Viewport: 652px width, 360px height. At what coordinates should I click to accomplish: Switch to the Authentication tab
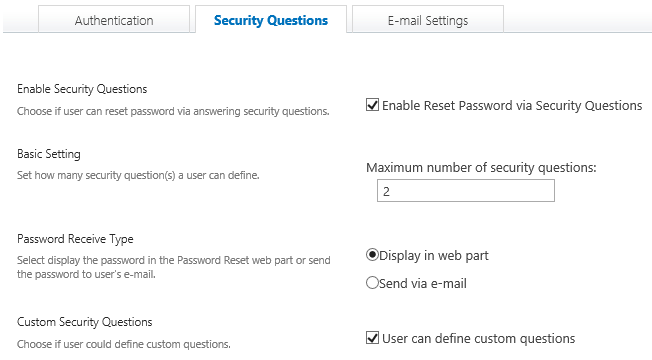pyautogui.click(x=114, y=20)
